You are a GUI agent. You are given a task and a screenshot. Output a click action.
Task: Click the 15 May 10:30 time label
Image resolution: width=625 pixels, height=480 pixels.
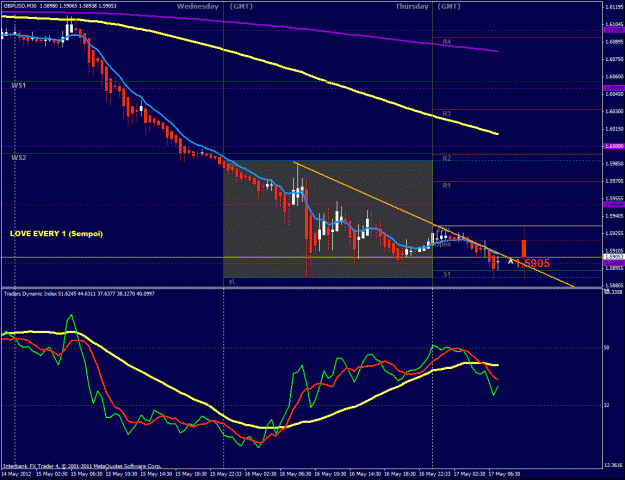(121, 474)
